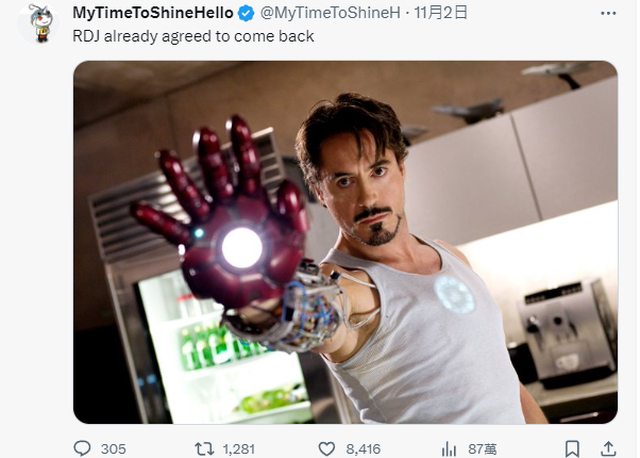Click the reply speech bubble icon
Image resolution: width=640 pixels, height=458 pixels.
[83, 449]
